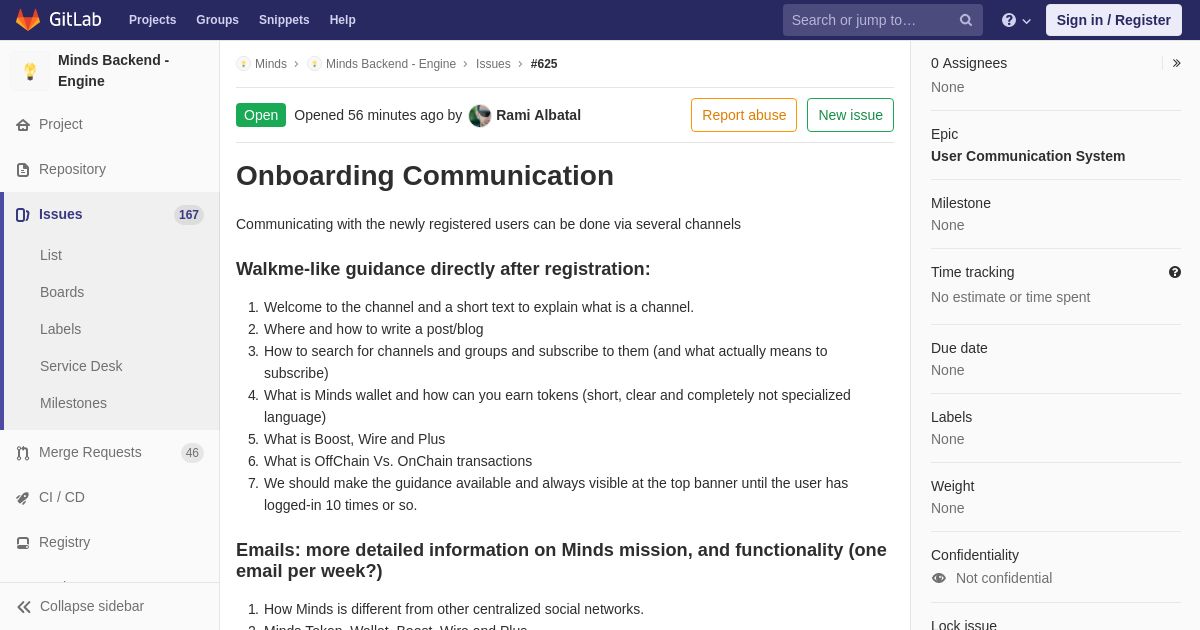The image size is (1200, 630).
Task: Click the Weight label
Action: pos(953,486)
